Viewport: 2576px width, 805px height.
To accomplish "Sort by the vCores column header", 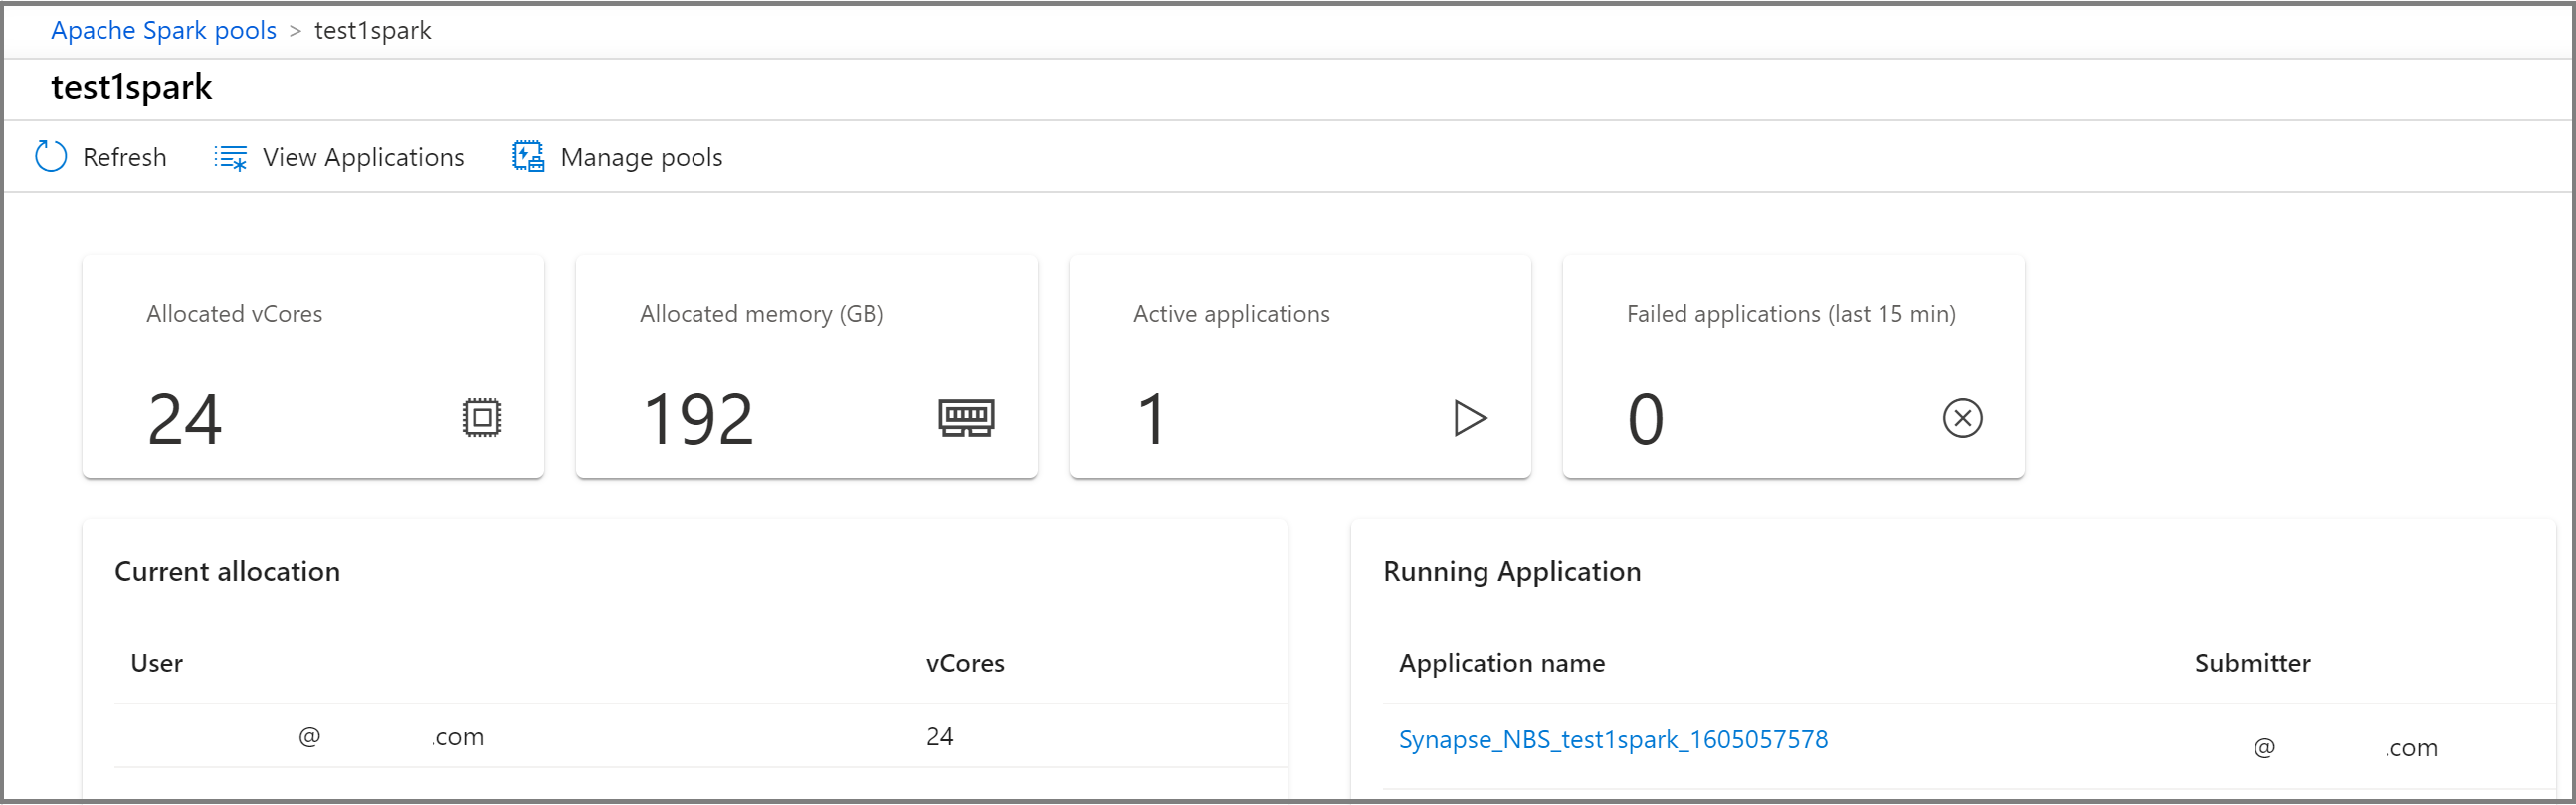I will tap(964, 663).
